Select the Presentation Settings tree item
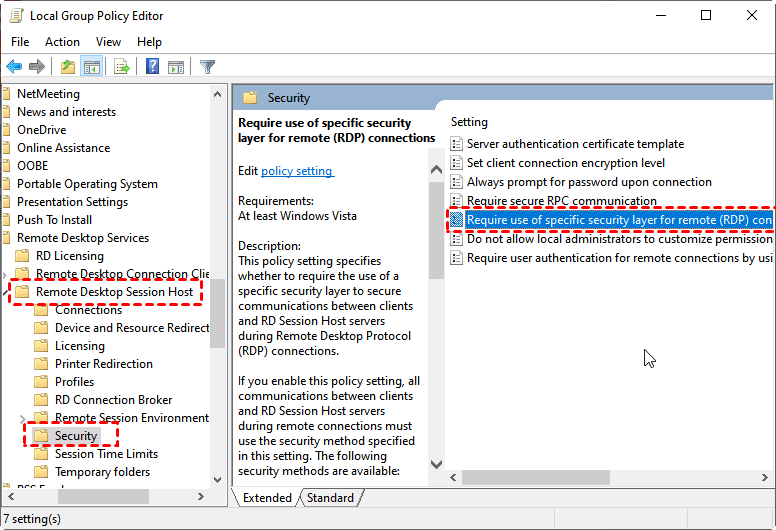 (72, 202)
